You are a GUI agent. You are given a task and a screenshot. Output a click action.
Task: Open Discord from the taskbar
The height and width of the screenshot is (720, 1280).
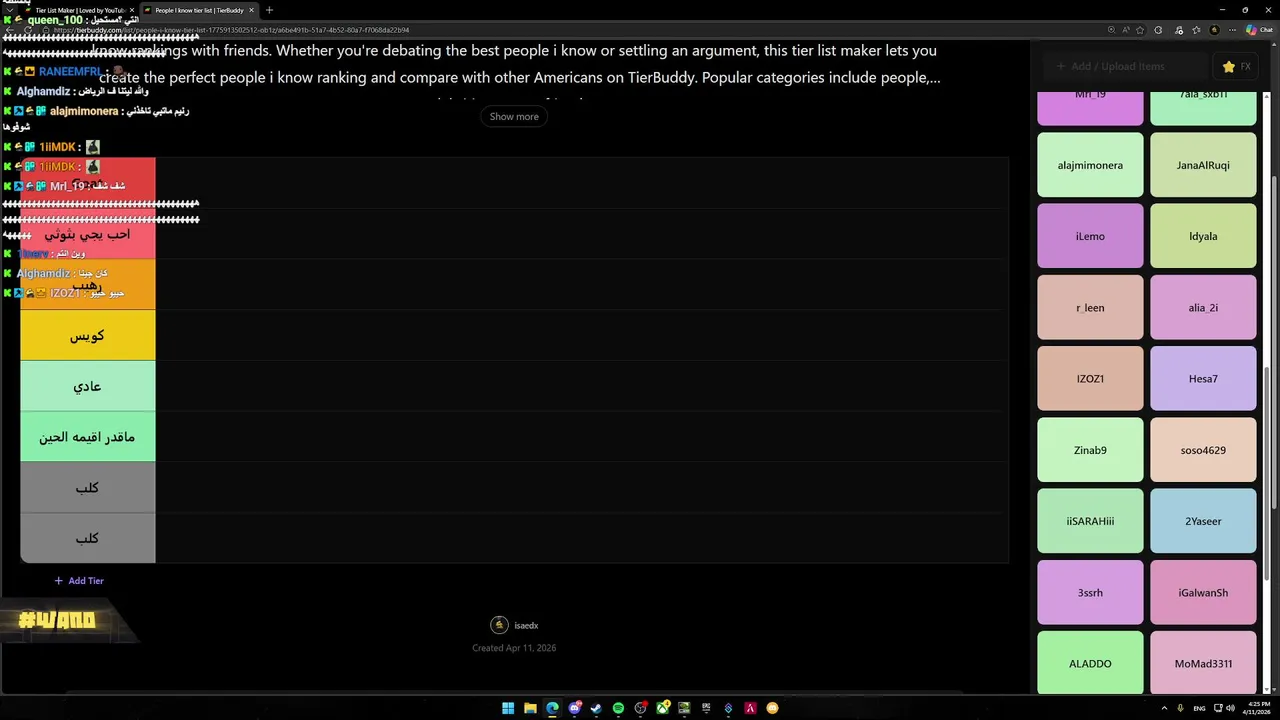tap(575, 708)
